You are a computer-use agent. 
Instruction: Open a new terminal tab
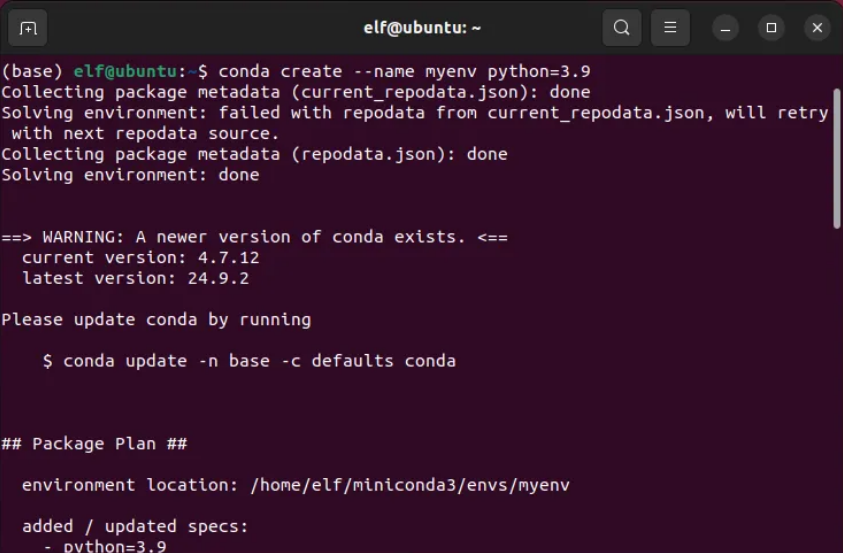click(28, 28)
